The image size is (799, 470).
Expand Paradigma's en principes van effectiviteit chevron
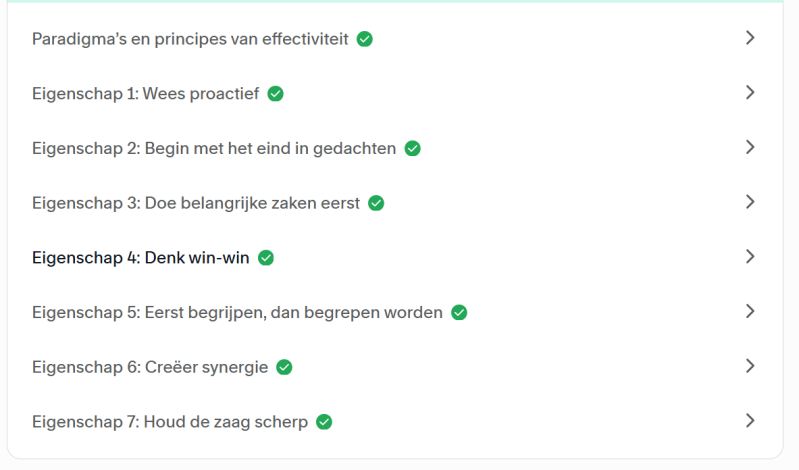coord(750,38)
